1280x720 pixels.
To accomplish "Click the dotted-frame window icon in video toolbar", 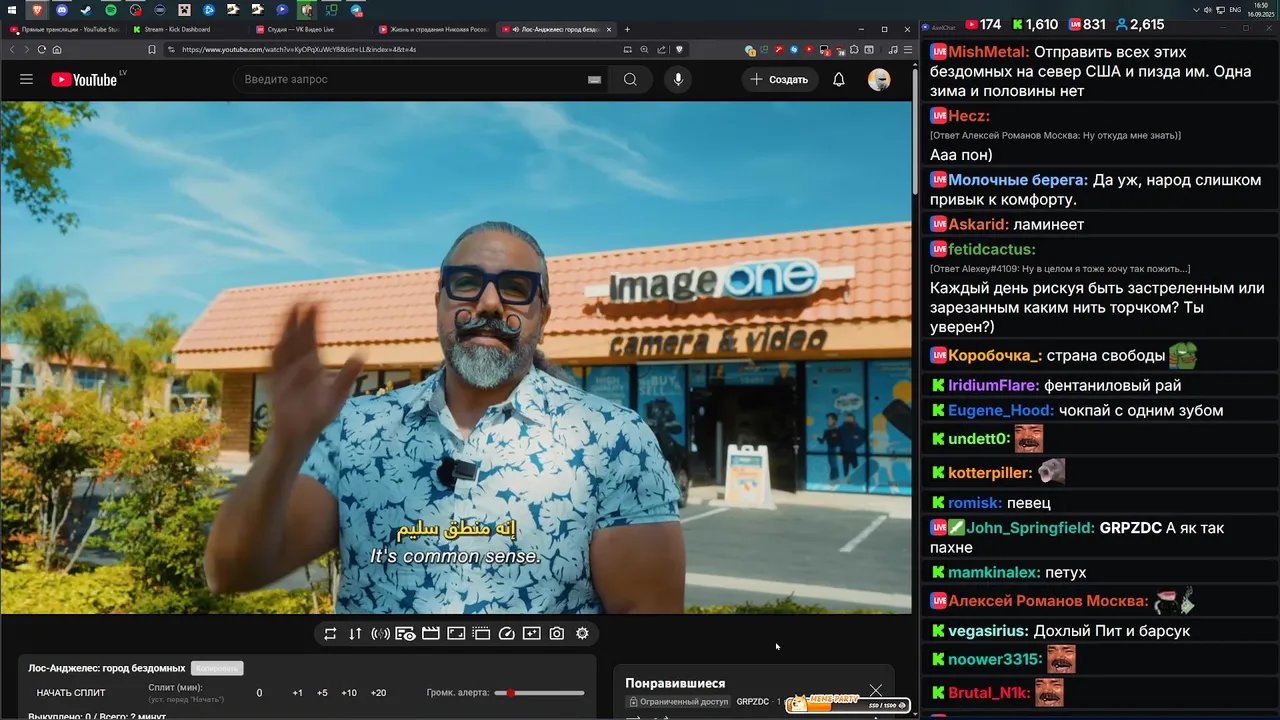I will tap(481, 633).
